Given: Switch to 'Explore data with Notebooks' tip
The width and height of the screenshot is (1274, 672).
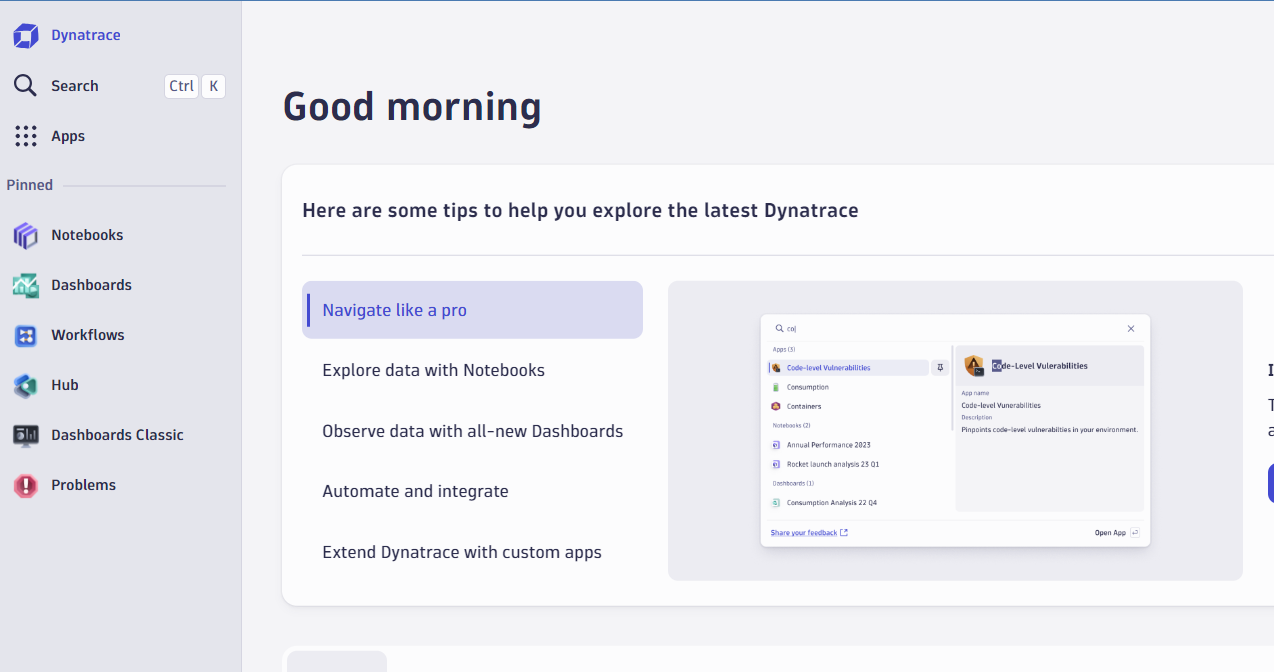Looking at the screenshot, I should (x=433, y=370).
